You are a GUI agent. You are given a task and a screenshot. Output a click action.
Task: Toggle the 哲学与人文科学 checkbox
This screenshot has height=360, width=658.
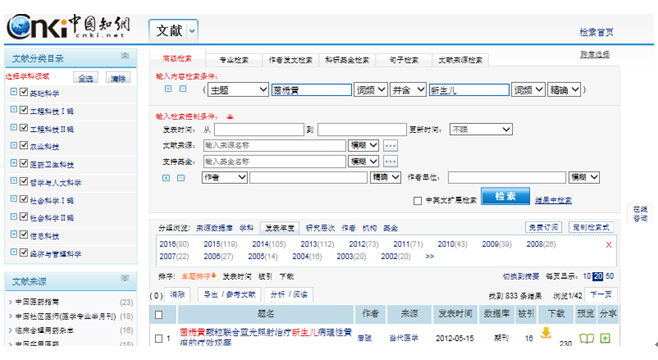pos(24,181)
